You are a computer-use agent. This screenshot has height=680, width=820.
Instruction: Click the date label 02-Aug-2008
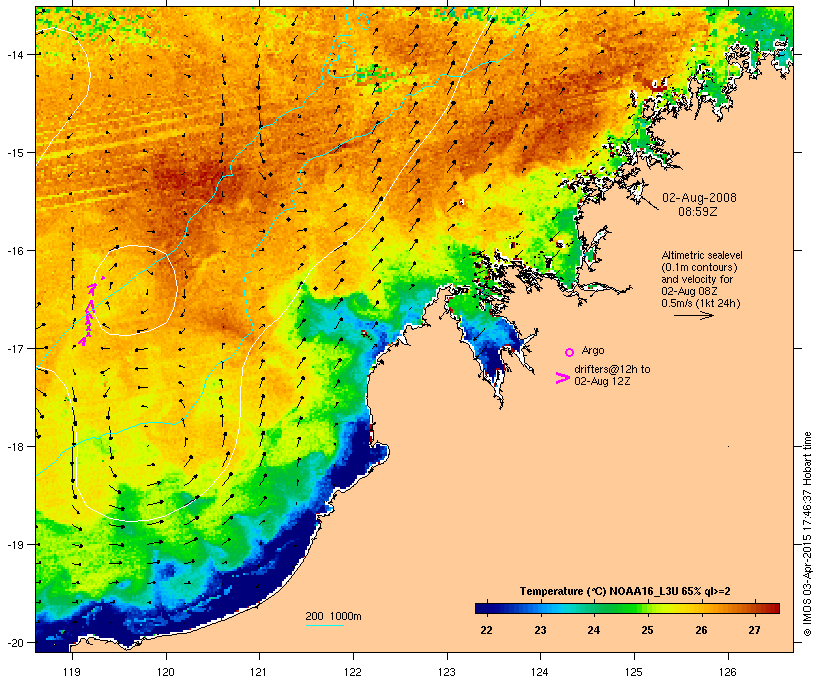(699, 198)
